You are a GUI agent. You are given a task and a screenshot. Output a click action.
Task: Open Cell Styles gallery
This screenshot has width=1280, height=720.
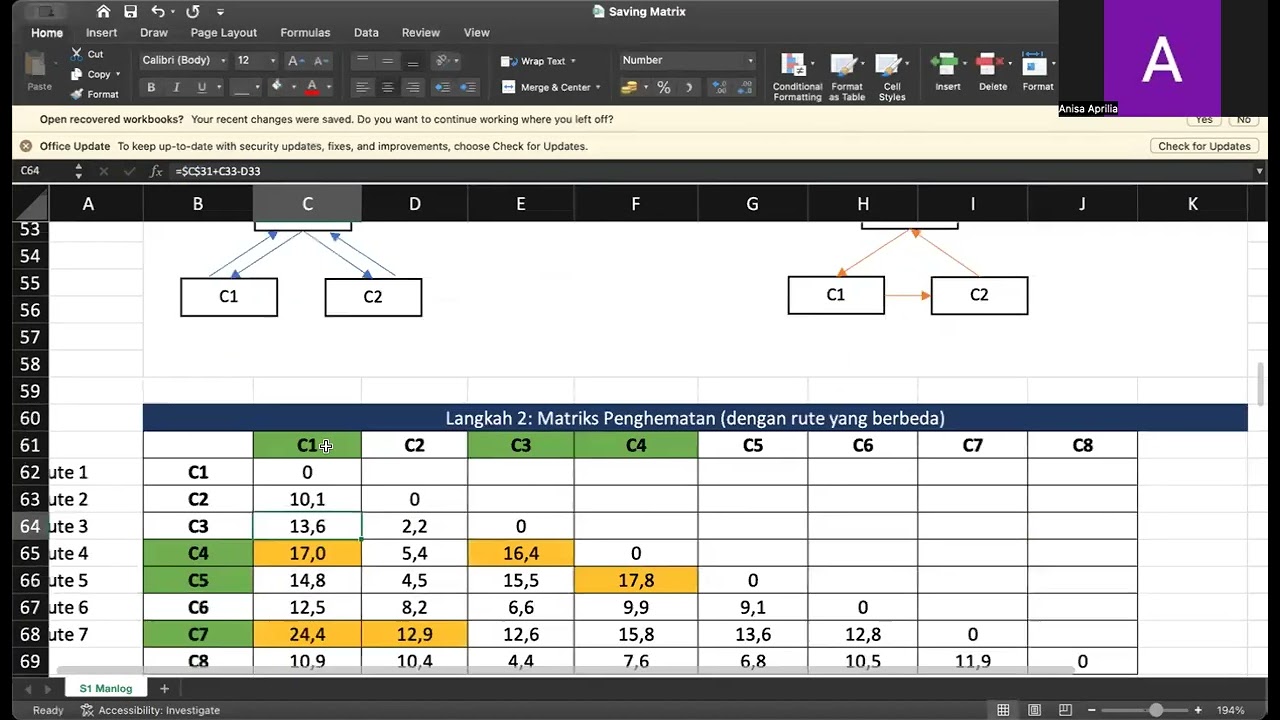click(x=891, y=76)
